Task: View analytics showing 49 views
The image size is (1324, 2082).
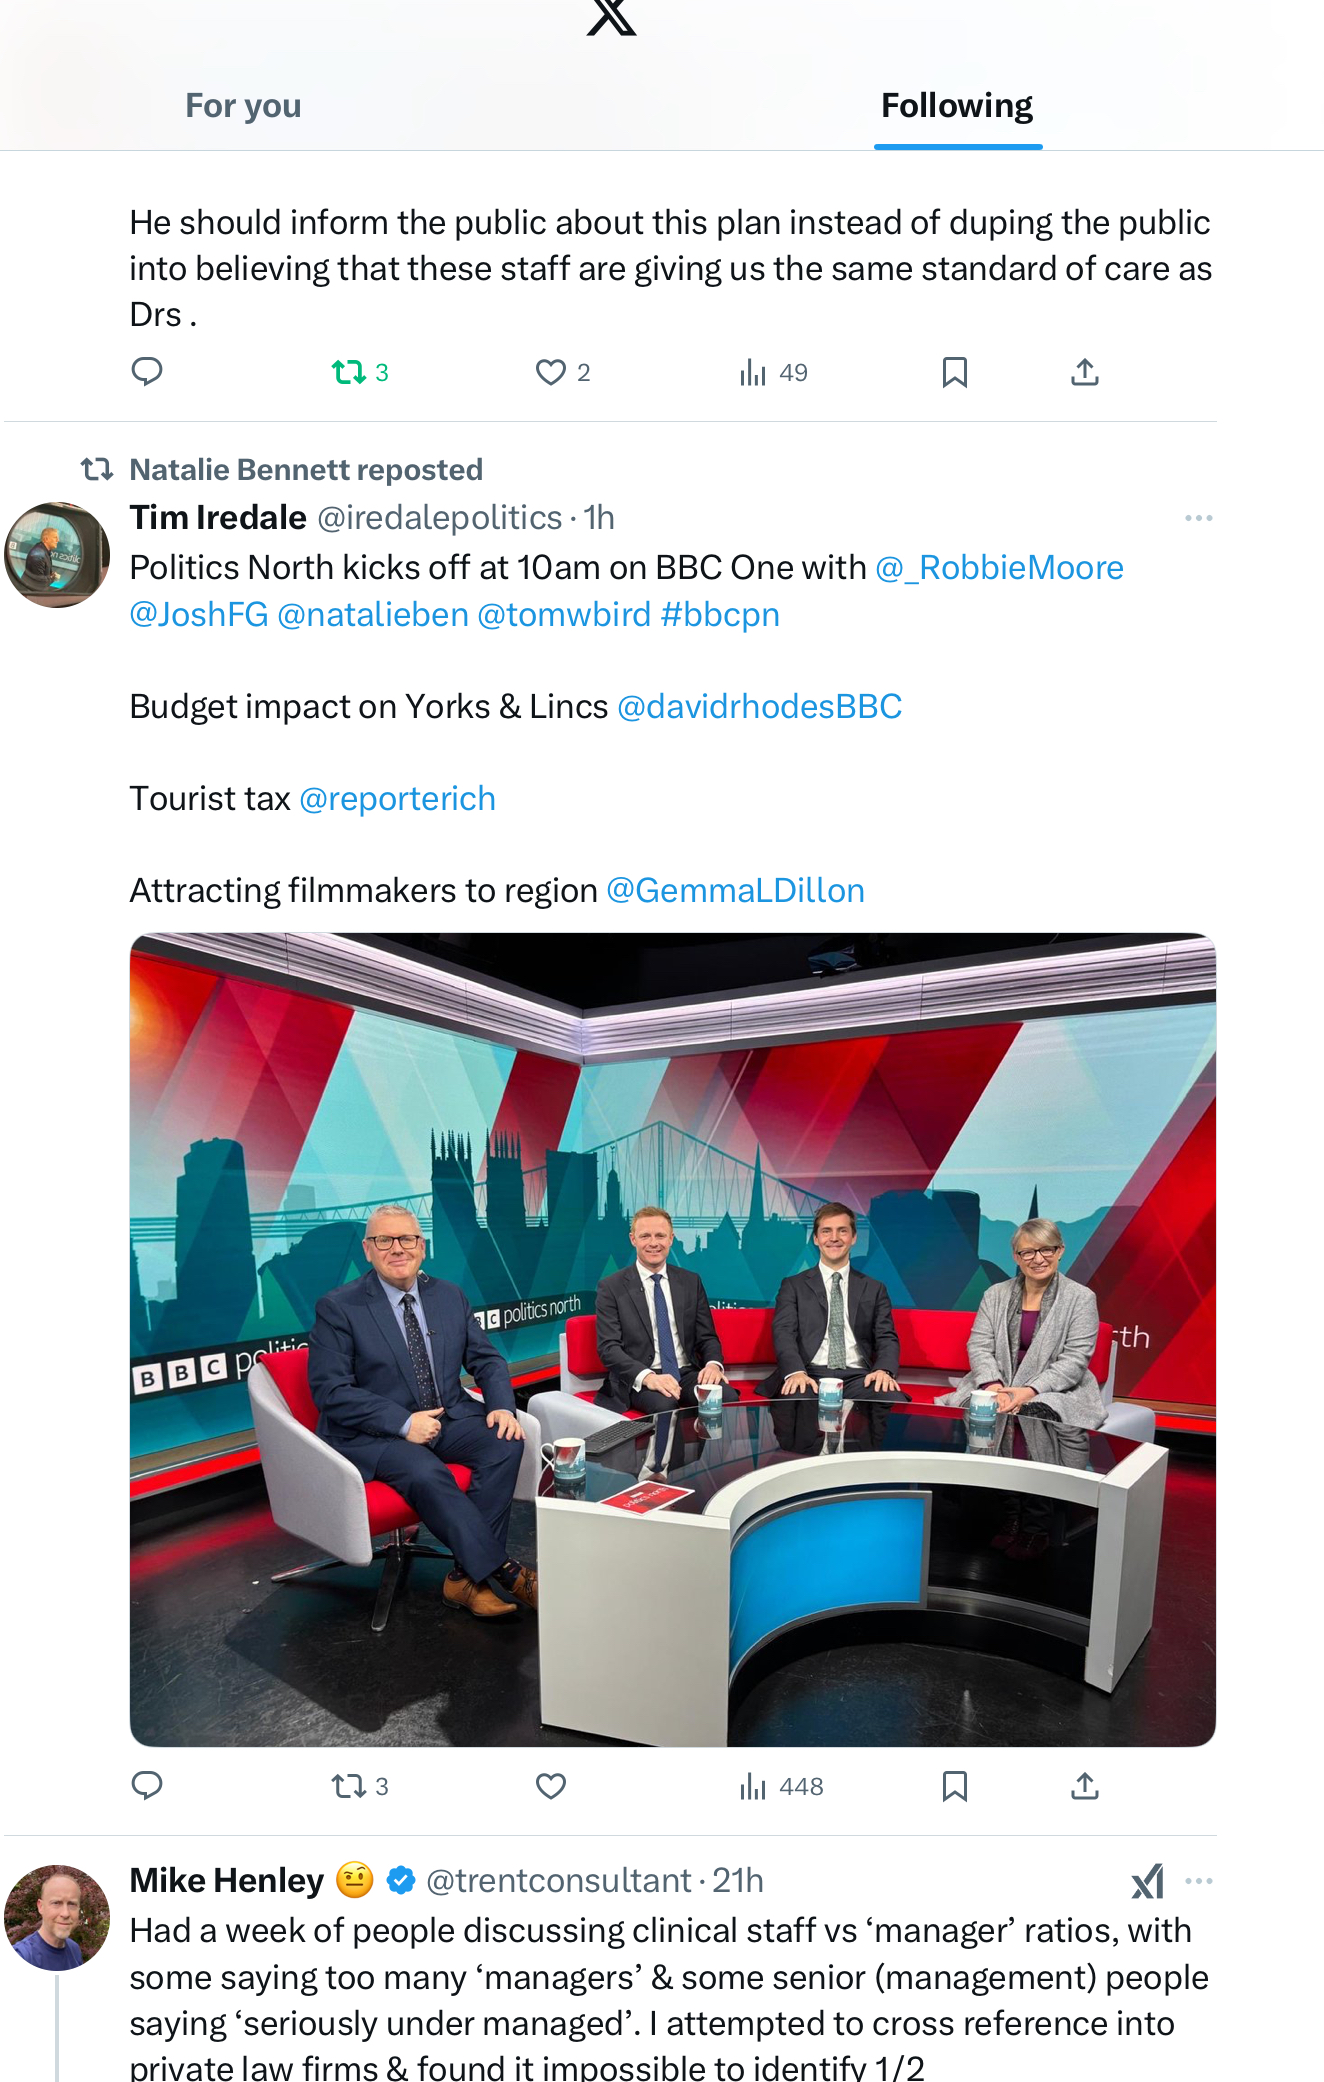Action: click(x=773, y=372)
